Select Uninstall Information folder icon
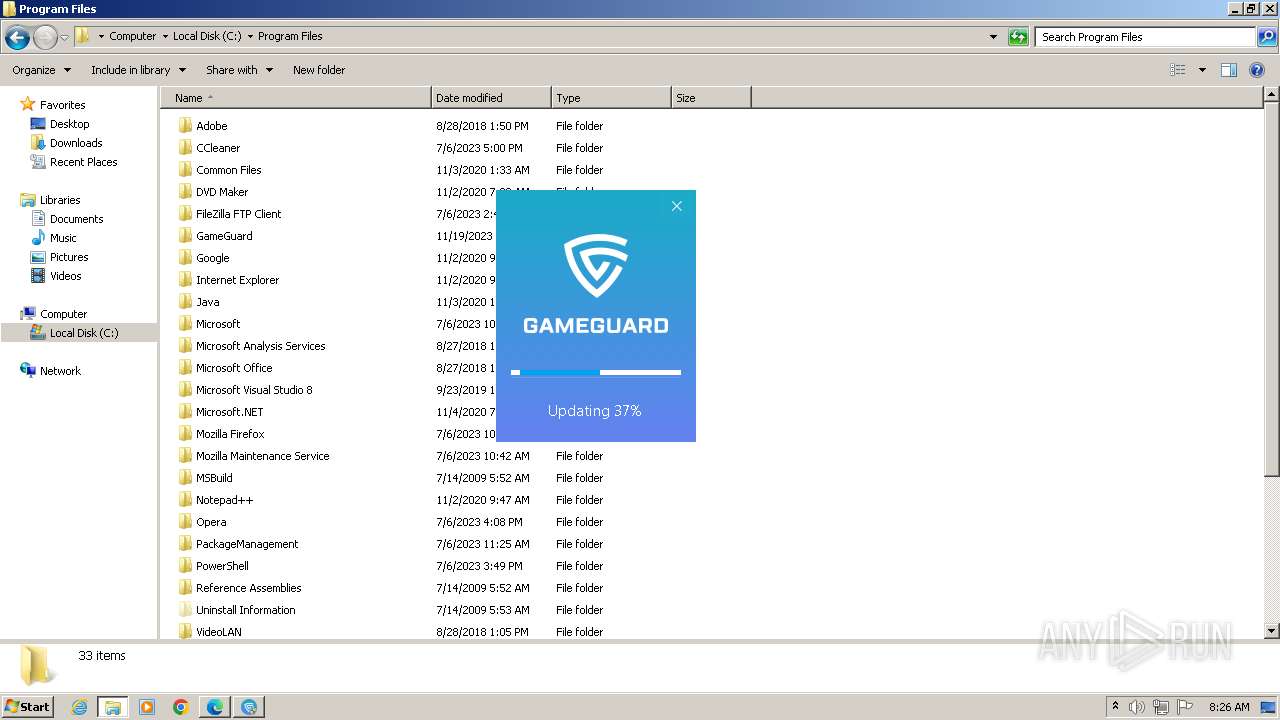 point(186,610)
